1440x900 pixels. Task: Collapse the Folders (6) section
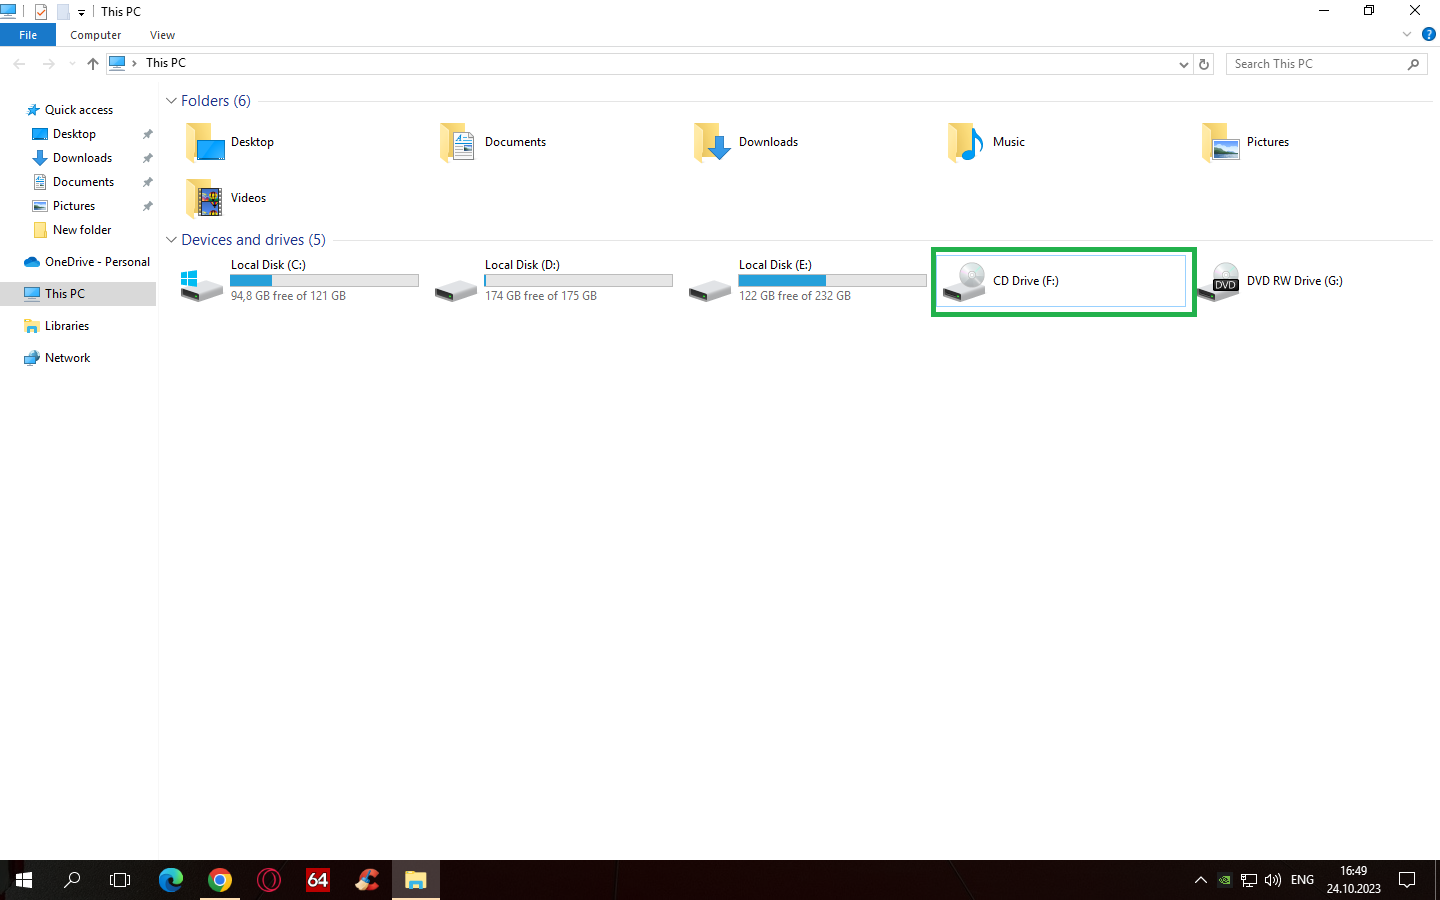171,101
